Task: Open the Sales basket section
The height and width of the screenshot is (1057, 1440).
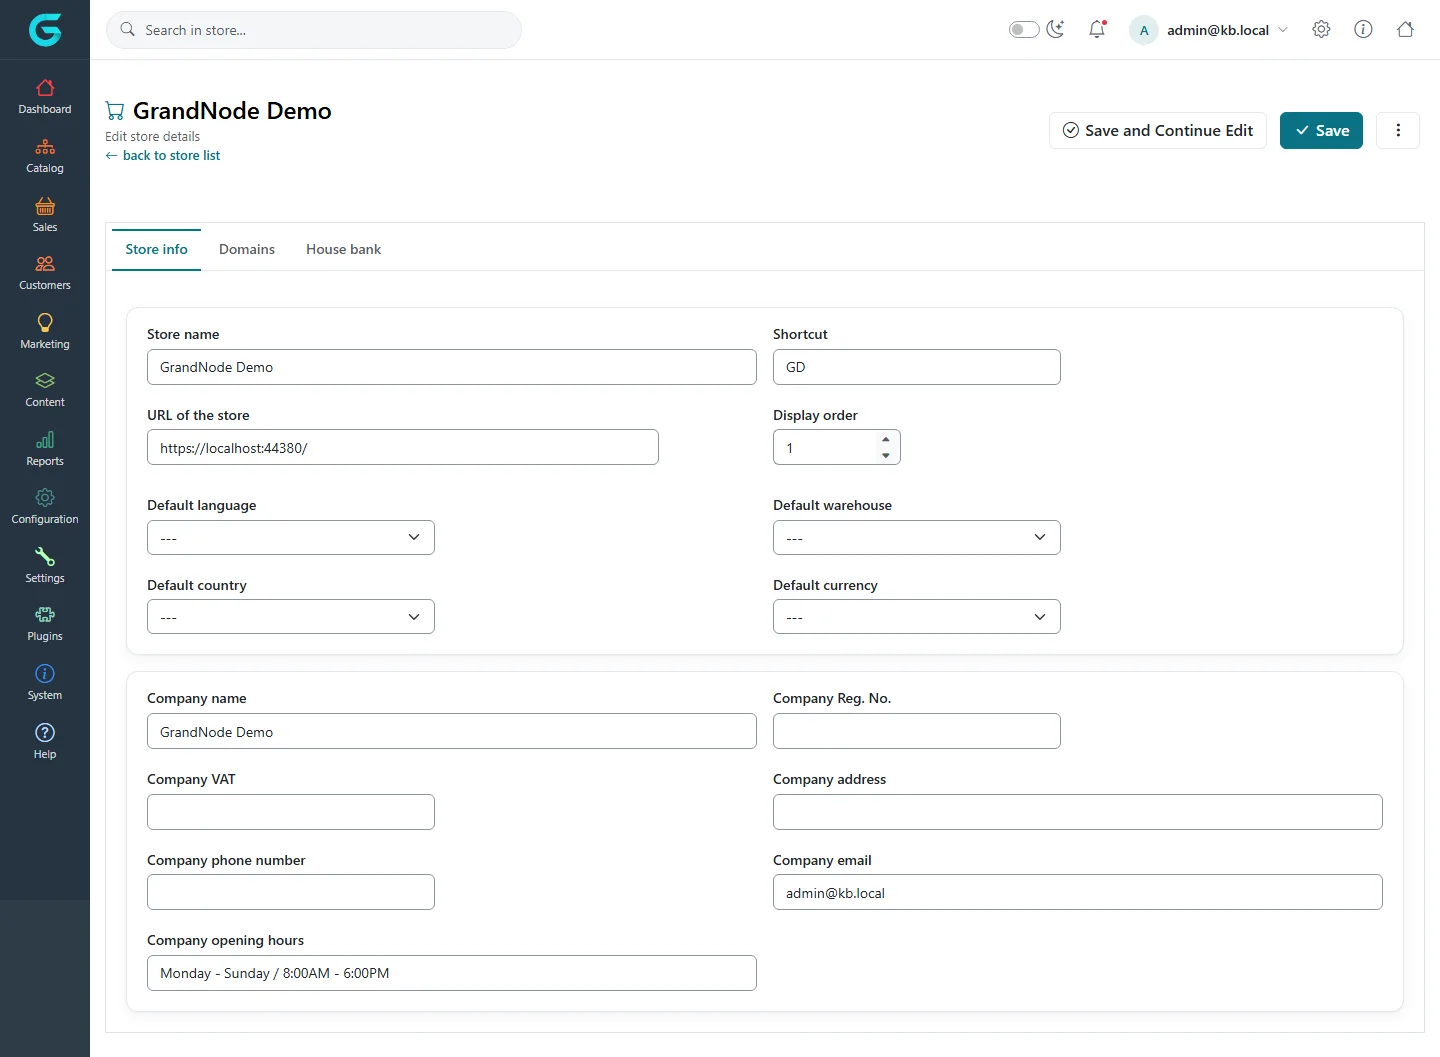Action: pos(45,215)
